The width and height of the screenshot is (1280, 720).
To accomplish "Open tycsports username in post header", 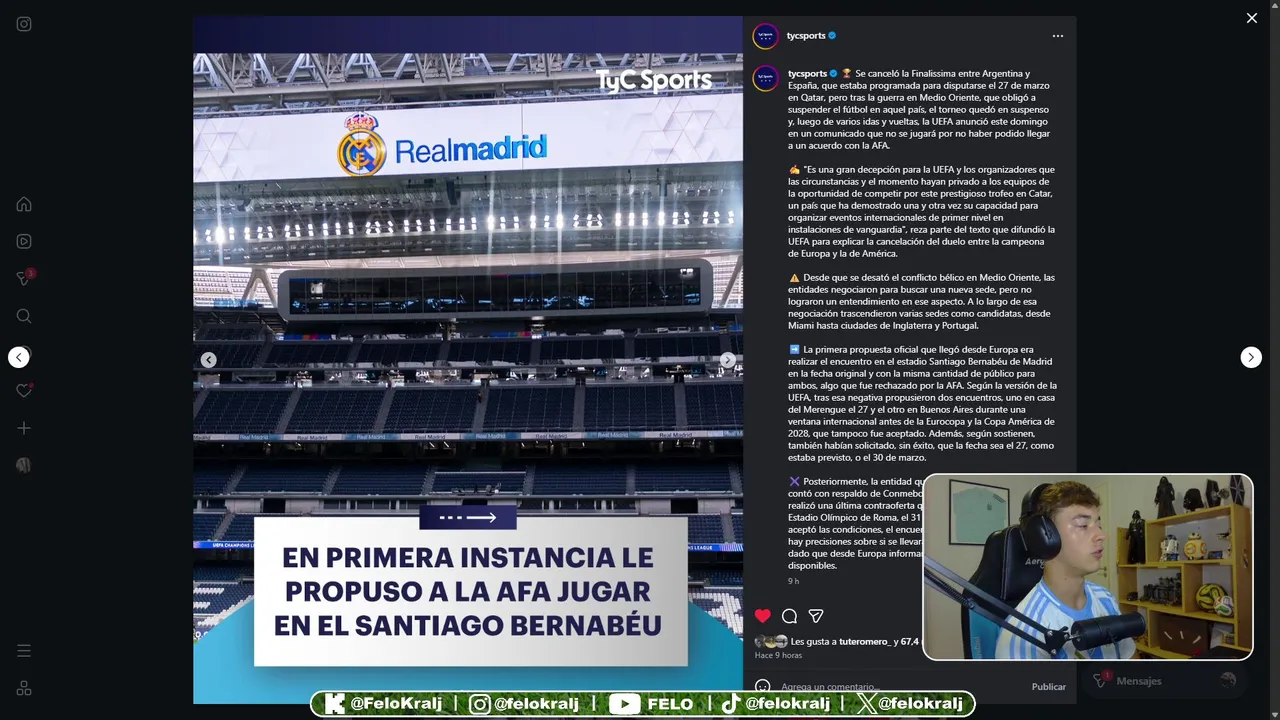I will pos(806,36).
